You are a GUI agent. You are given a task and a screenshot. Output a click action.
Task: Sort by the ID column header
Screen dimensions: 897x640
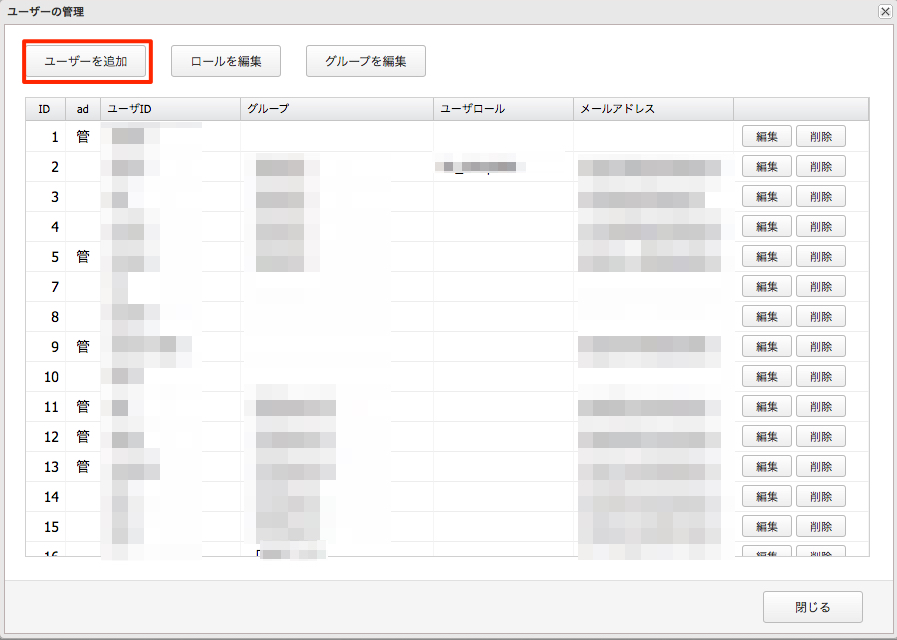click(45, 109)
